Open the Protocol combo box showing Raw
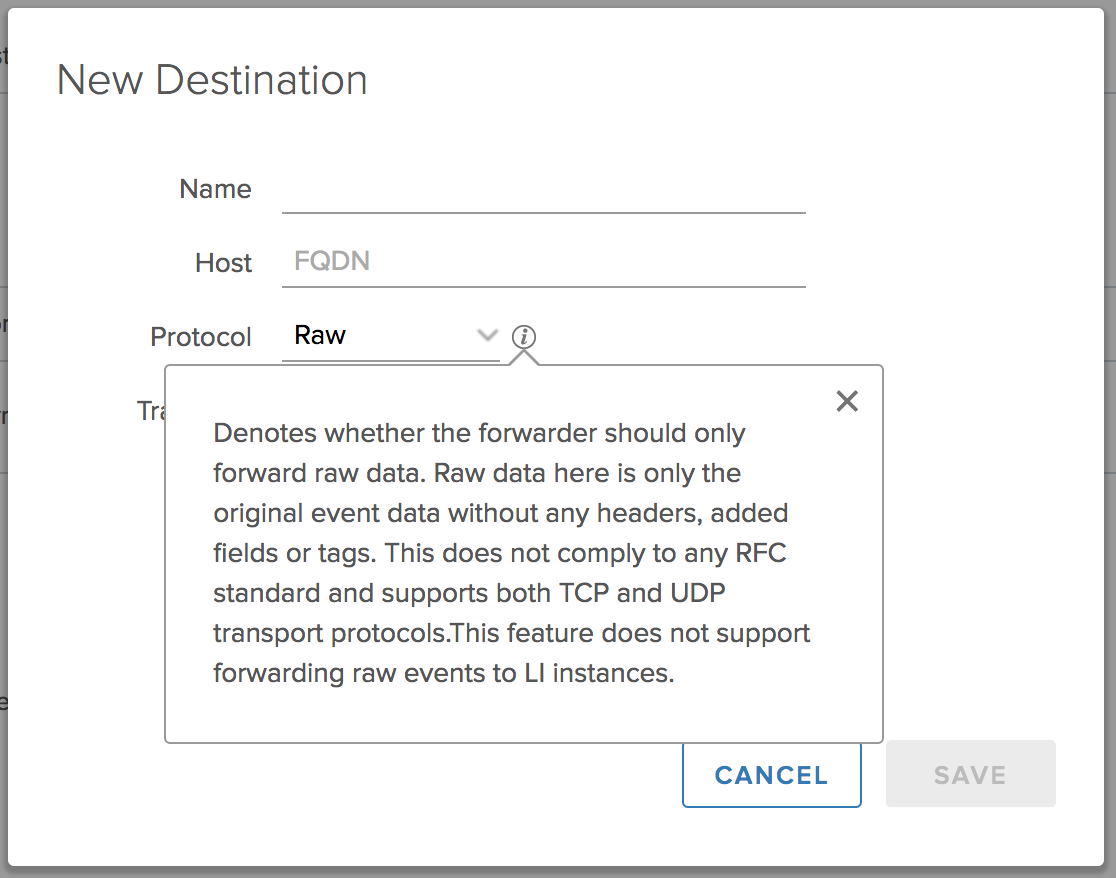The height and width of the screenshot is (878, 1116). click(380, 336)
